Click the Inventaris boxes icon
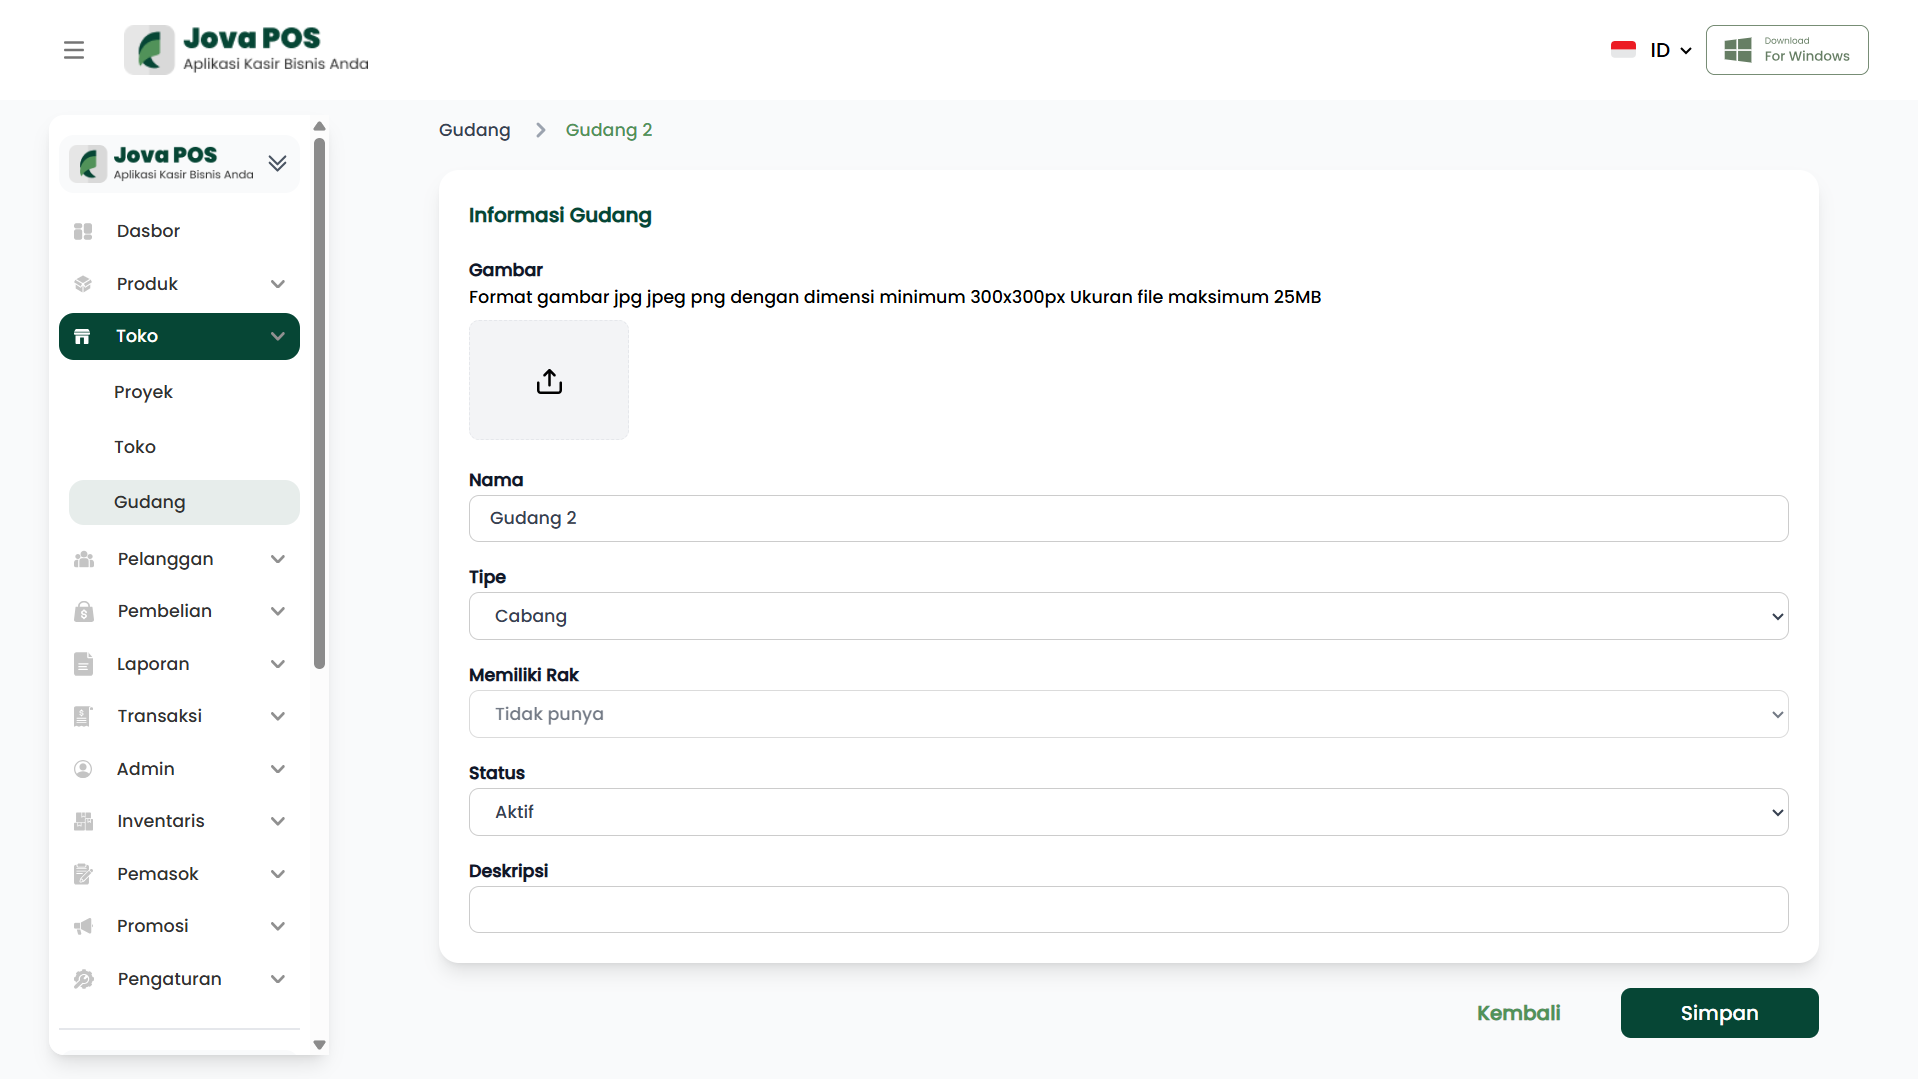 (84, 821)
